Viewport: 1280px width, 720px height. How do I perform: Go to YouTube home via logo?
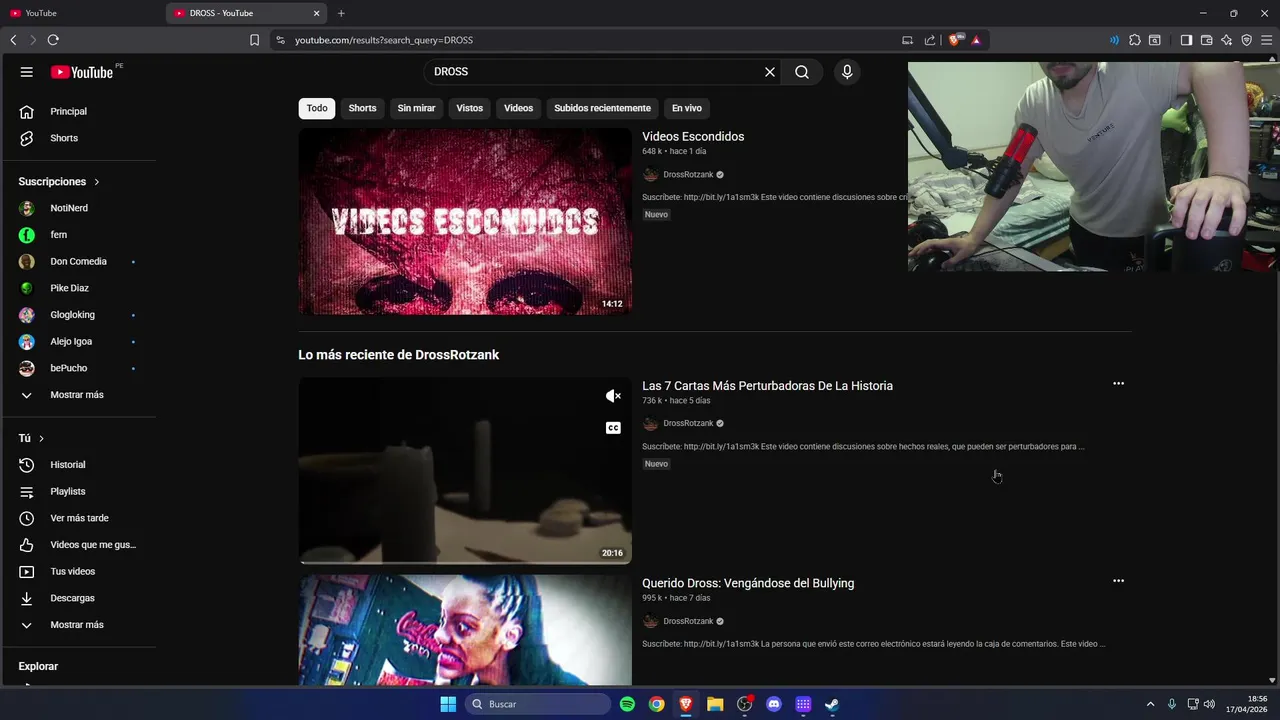82,72
